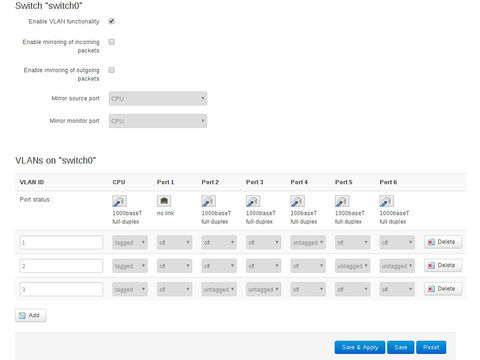Click the Port 1 column header
Image resolution: width=480 pixels, height=360 pixels.
[165, 182]
